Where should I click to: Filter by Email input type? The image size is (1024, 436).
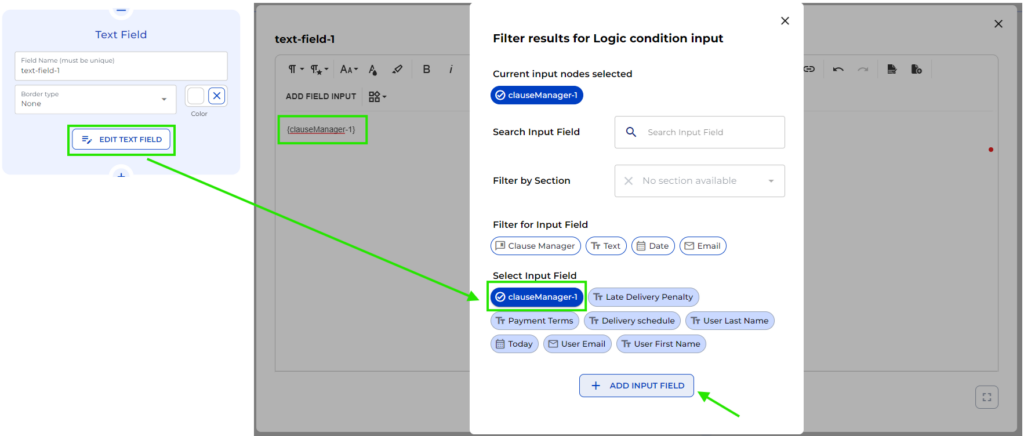[703, 246]
